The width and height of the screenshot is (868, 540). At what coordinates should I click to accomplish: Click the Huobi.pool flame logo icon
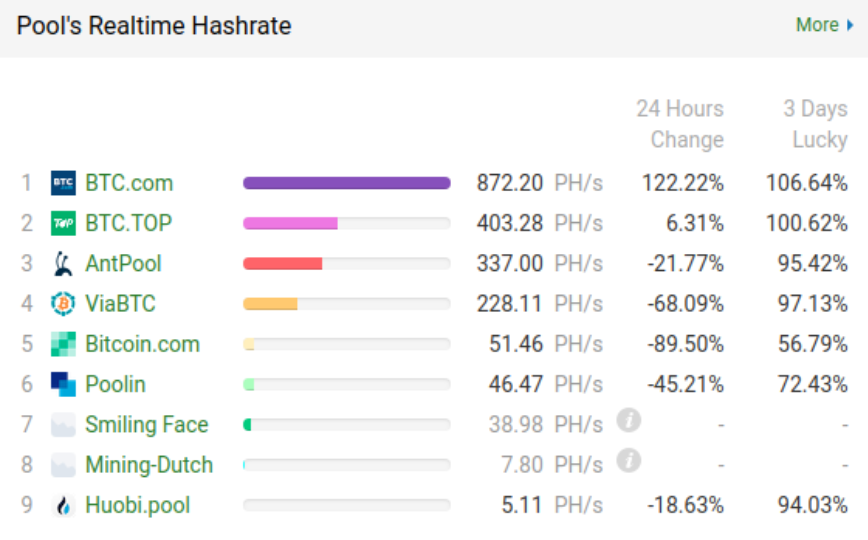63,505
